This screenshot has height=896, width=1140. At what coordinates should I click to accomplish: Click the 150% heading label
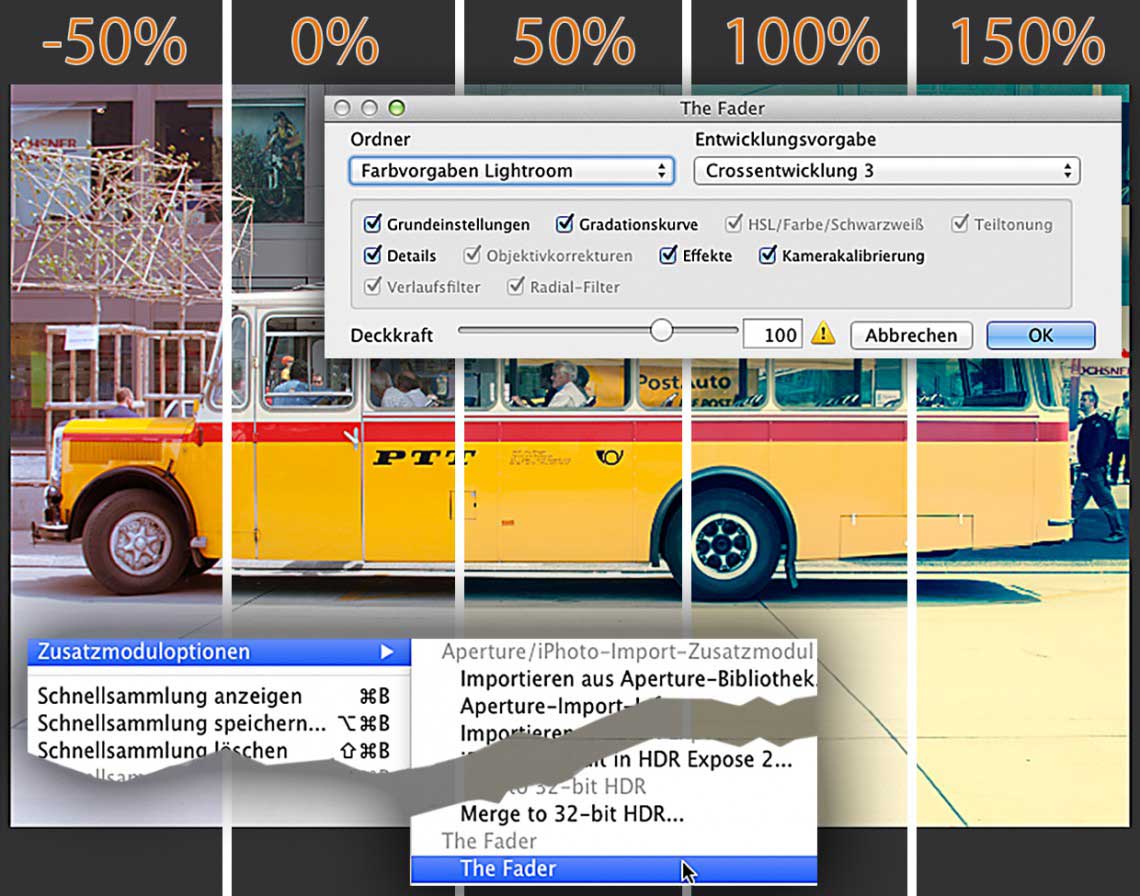(1028, 42)
